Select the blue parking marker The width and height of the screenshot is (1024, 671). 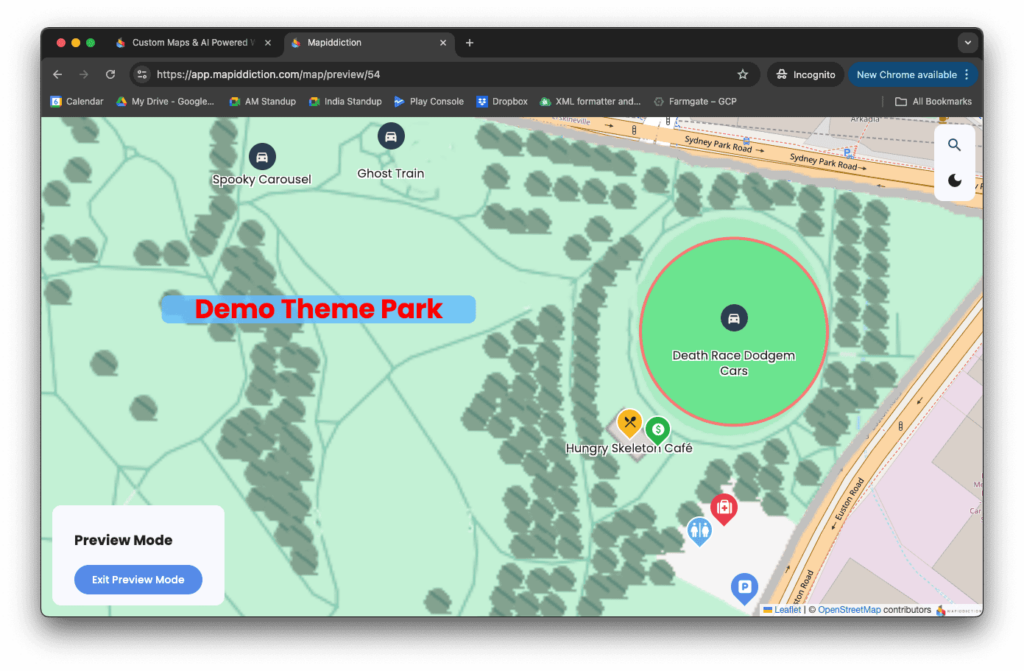pyautogui.click(x=744, y=587)
